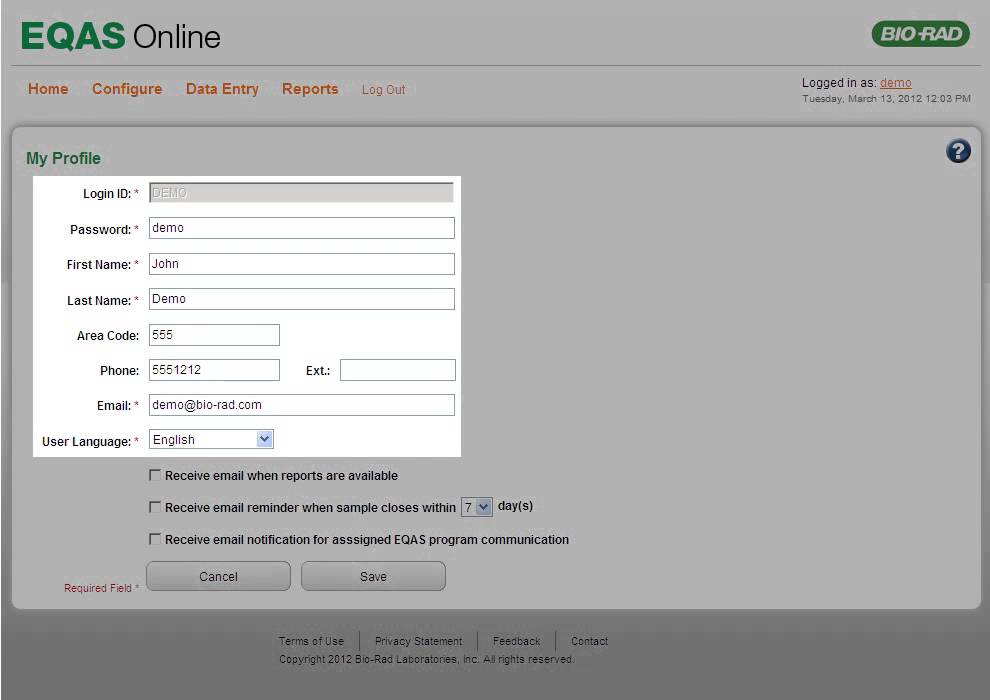Click the Email address field
The width and height of the screenshot is (990, 700).
[x=302, y=405]
